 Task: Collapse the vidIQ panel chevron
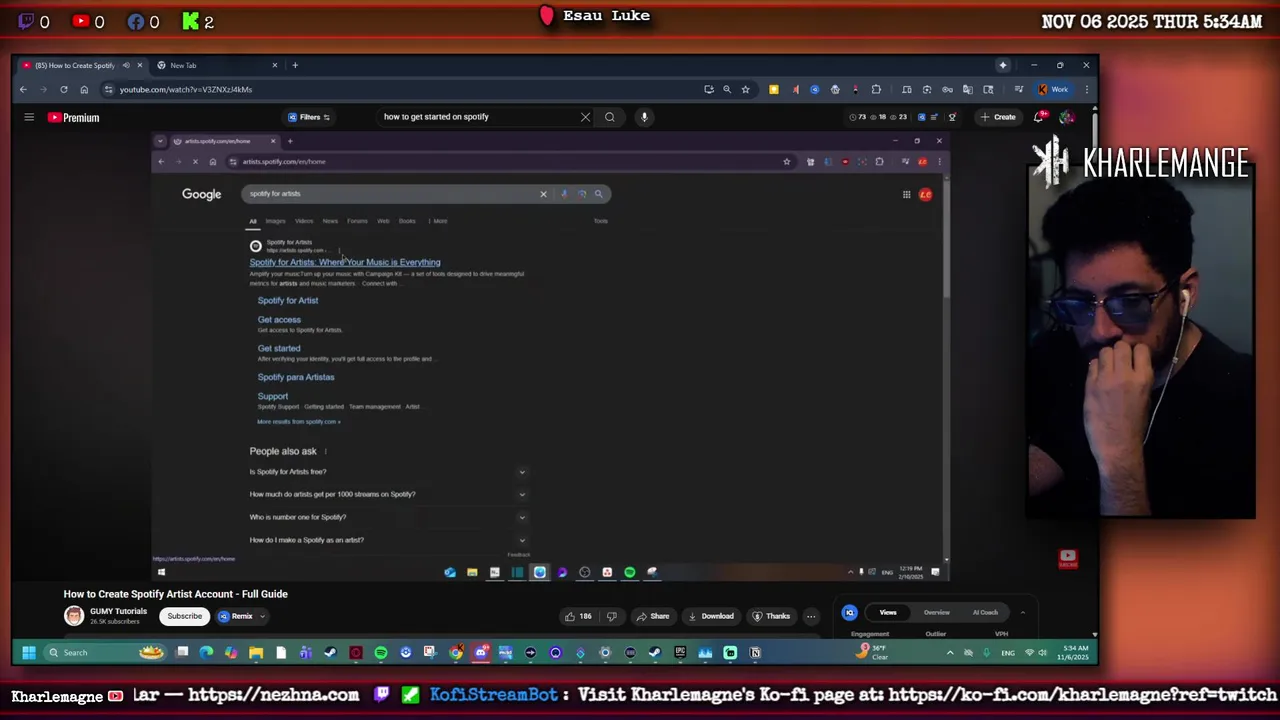tap(1022, 612)
